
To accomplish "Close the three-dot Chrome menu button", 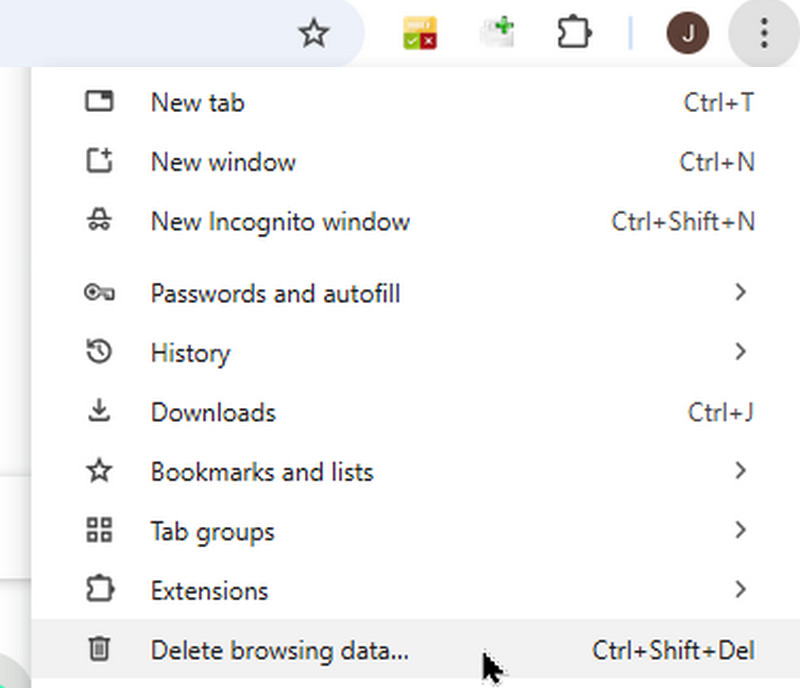I will pos(763,35).
